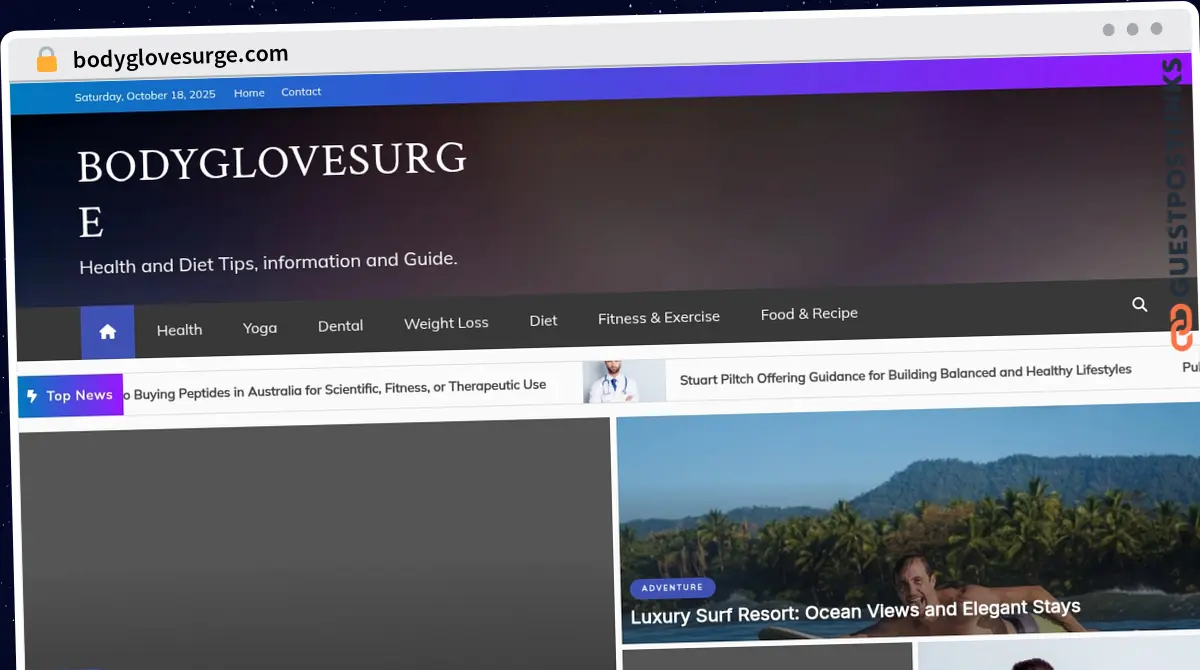The image size is (1200, 670).
Task: Select the Adventure category badge
Action: point(672,588)
